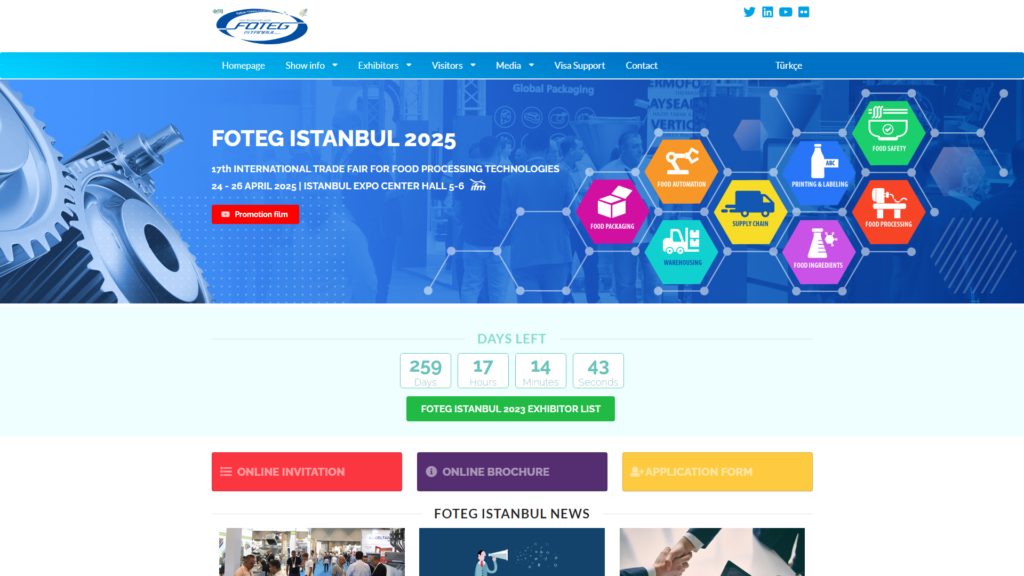1024x576 pixels.
Task: Expand the Visitors dropdown menu
Action: 453,65
